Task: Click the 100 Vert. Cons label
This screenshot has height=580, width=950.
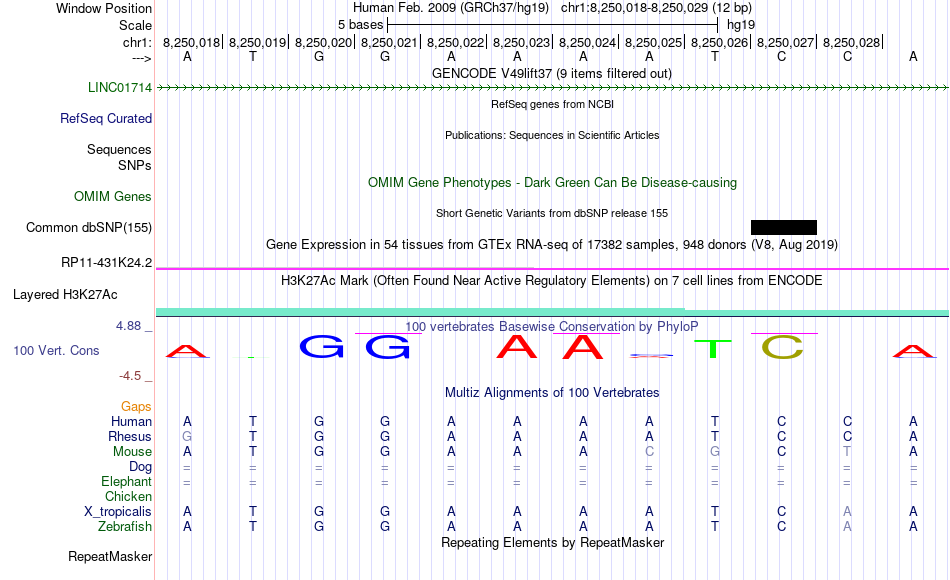Action: point(56,350)
